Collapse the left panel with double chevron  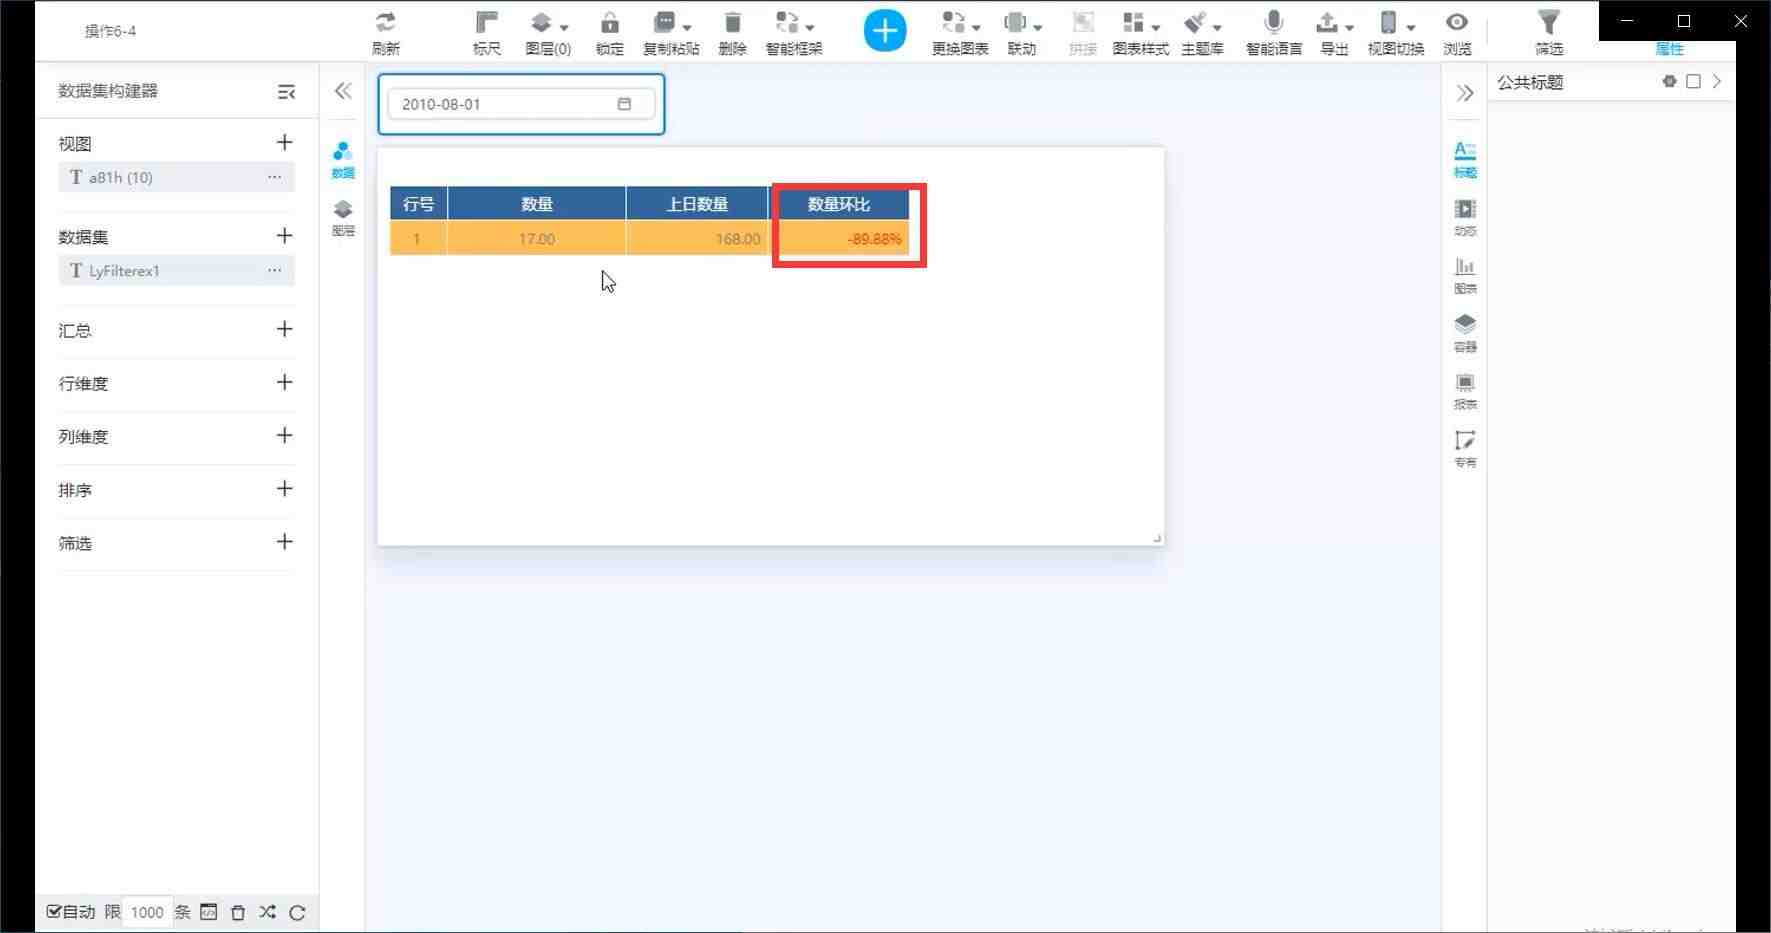coord(343,91)
